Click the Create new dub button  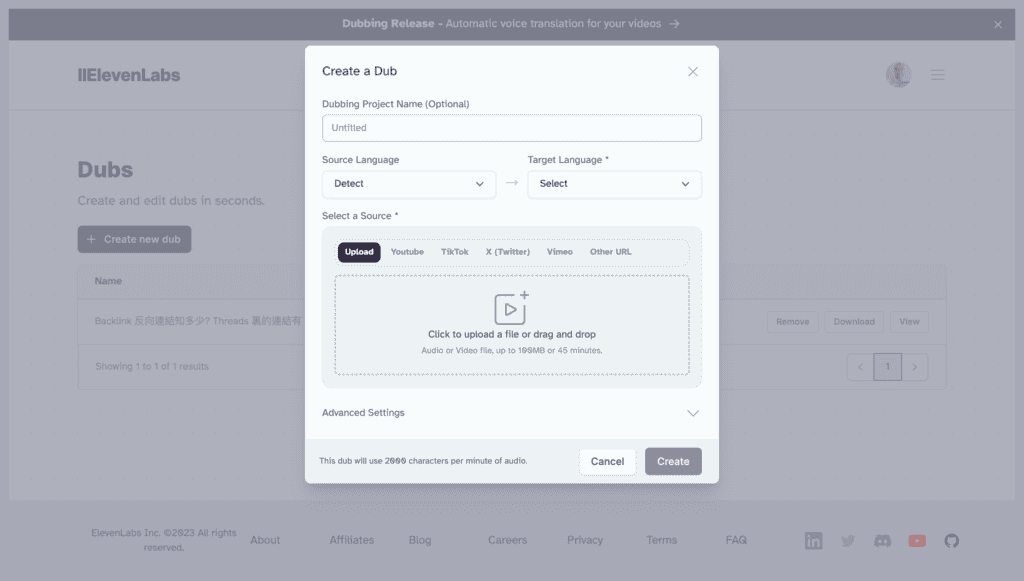point(135,240)
